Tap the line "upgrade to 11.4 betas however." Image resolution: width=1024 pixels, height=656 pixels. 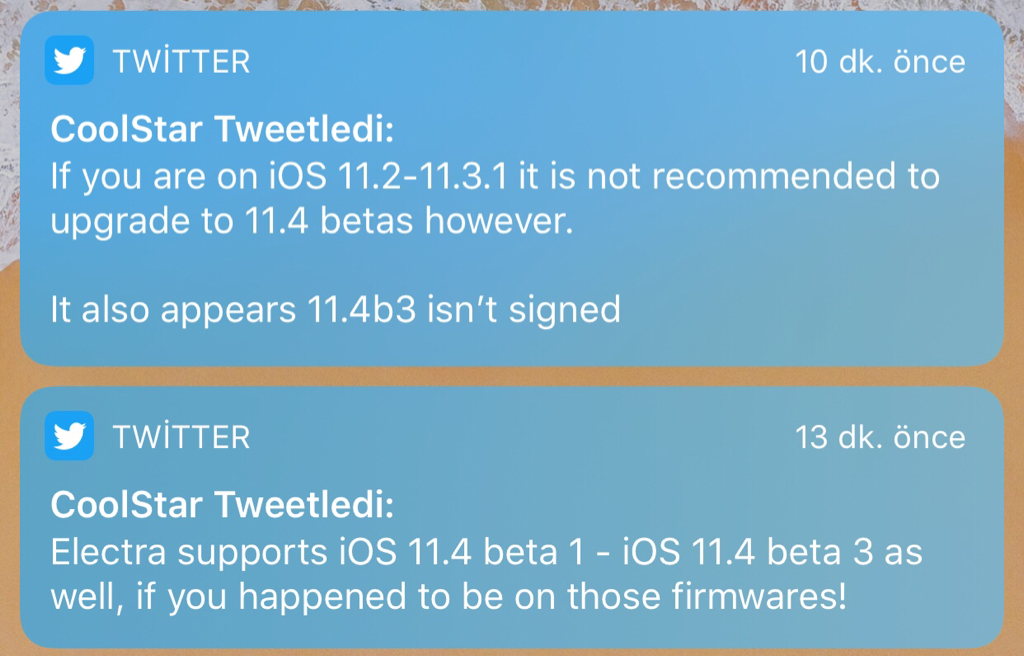pyautogui.click(x=312, y=222)
